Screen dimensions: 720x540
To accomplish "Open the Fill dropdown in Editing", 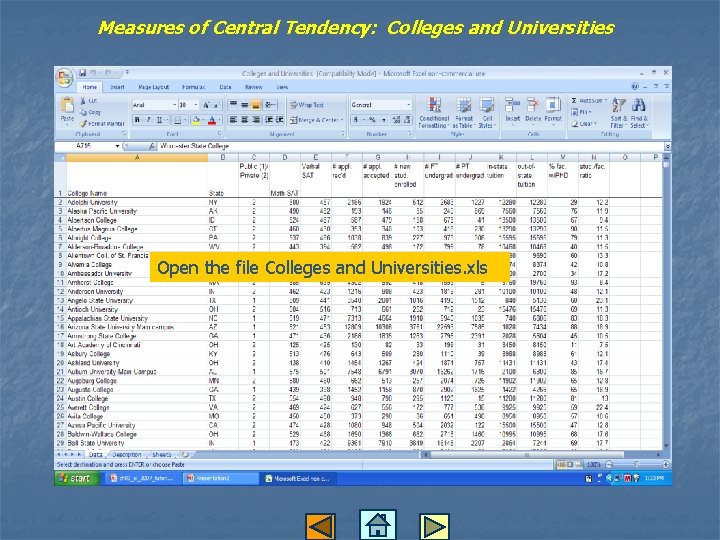I will point(581,112).
